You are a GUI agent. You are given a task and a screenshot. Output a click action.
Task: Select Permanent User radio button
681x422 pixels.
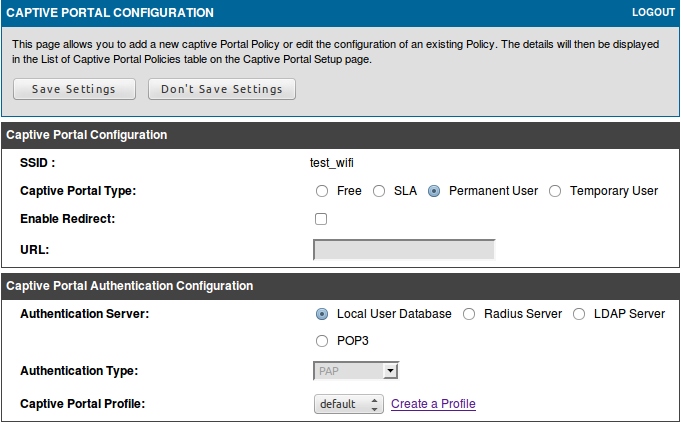point(434,191)
